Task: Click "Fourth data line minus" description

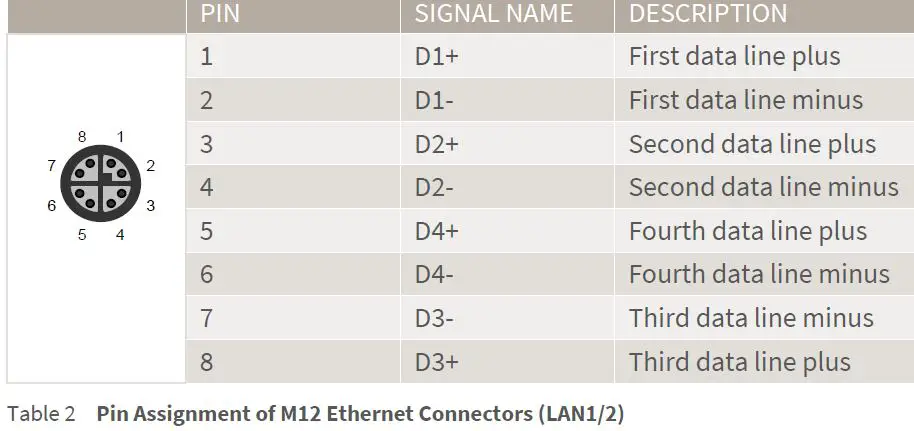Action: tap(759, 275)
